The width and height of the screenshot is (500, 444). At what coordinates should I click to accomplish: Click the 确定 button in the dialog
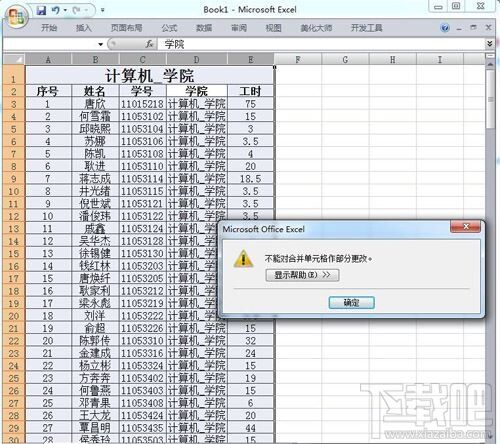click(x=352, y=303)
